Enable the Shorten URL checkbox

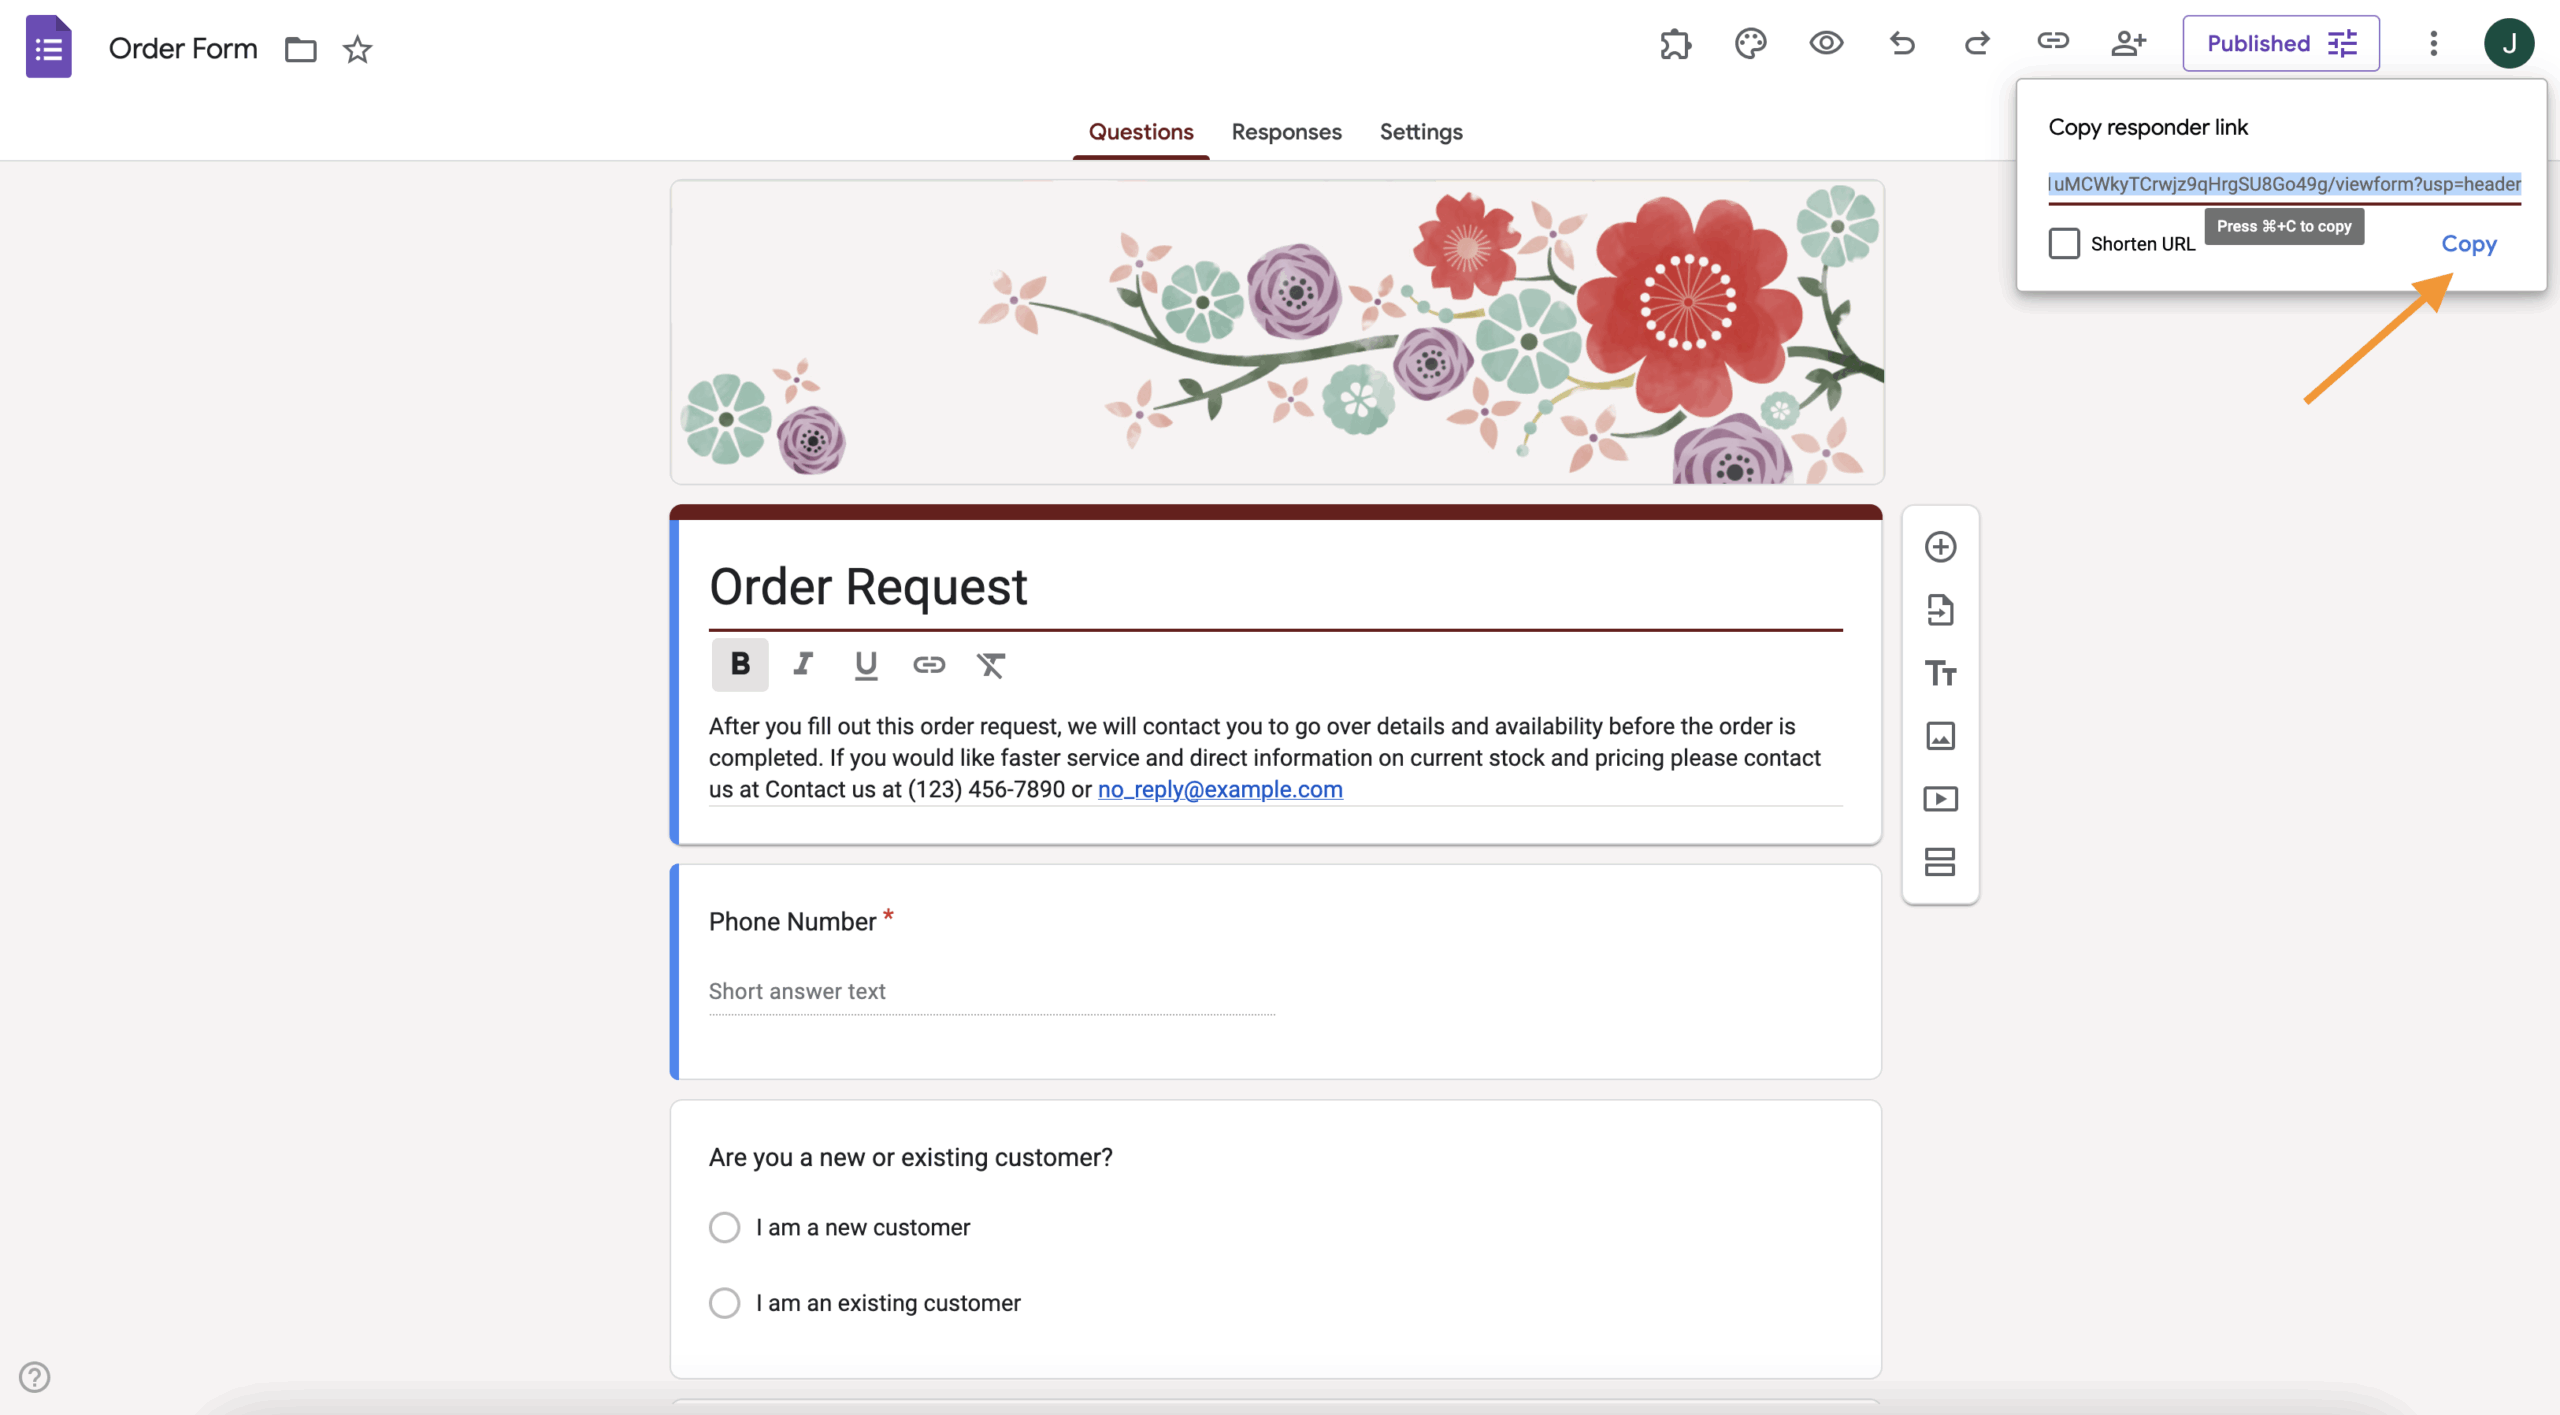point(2064,244)
